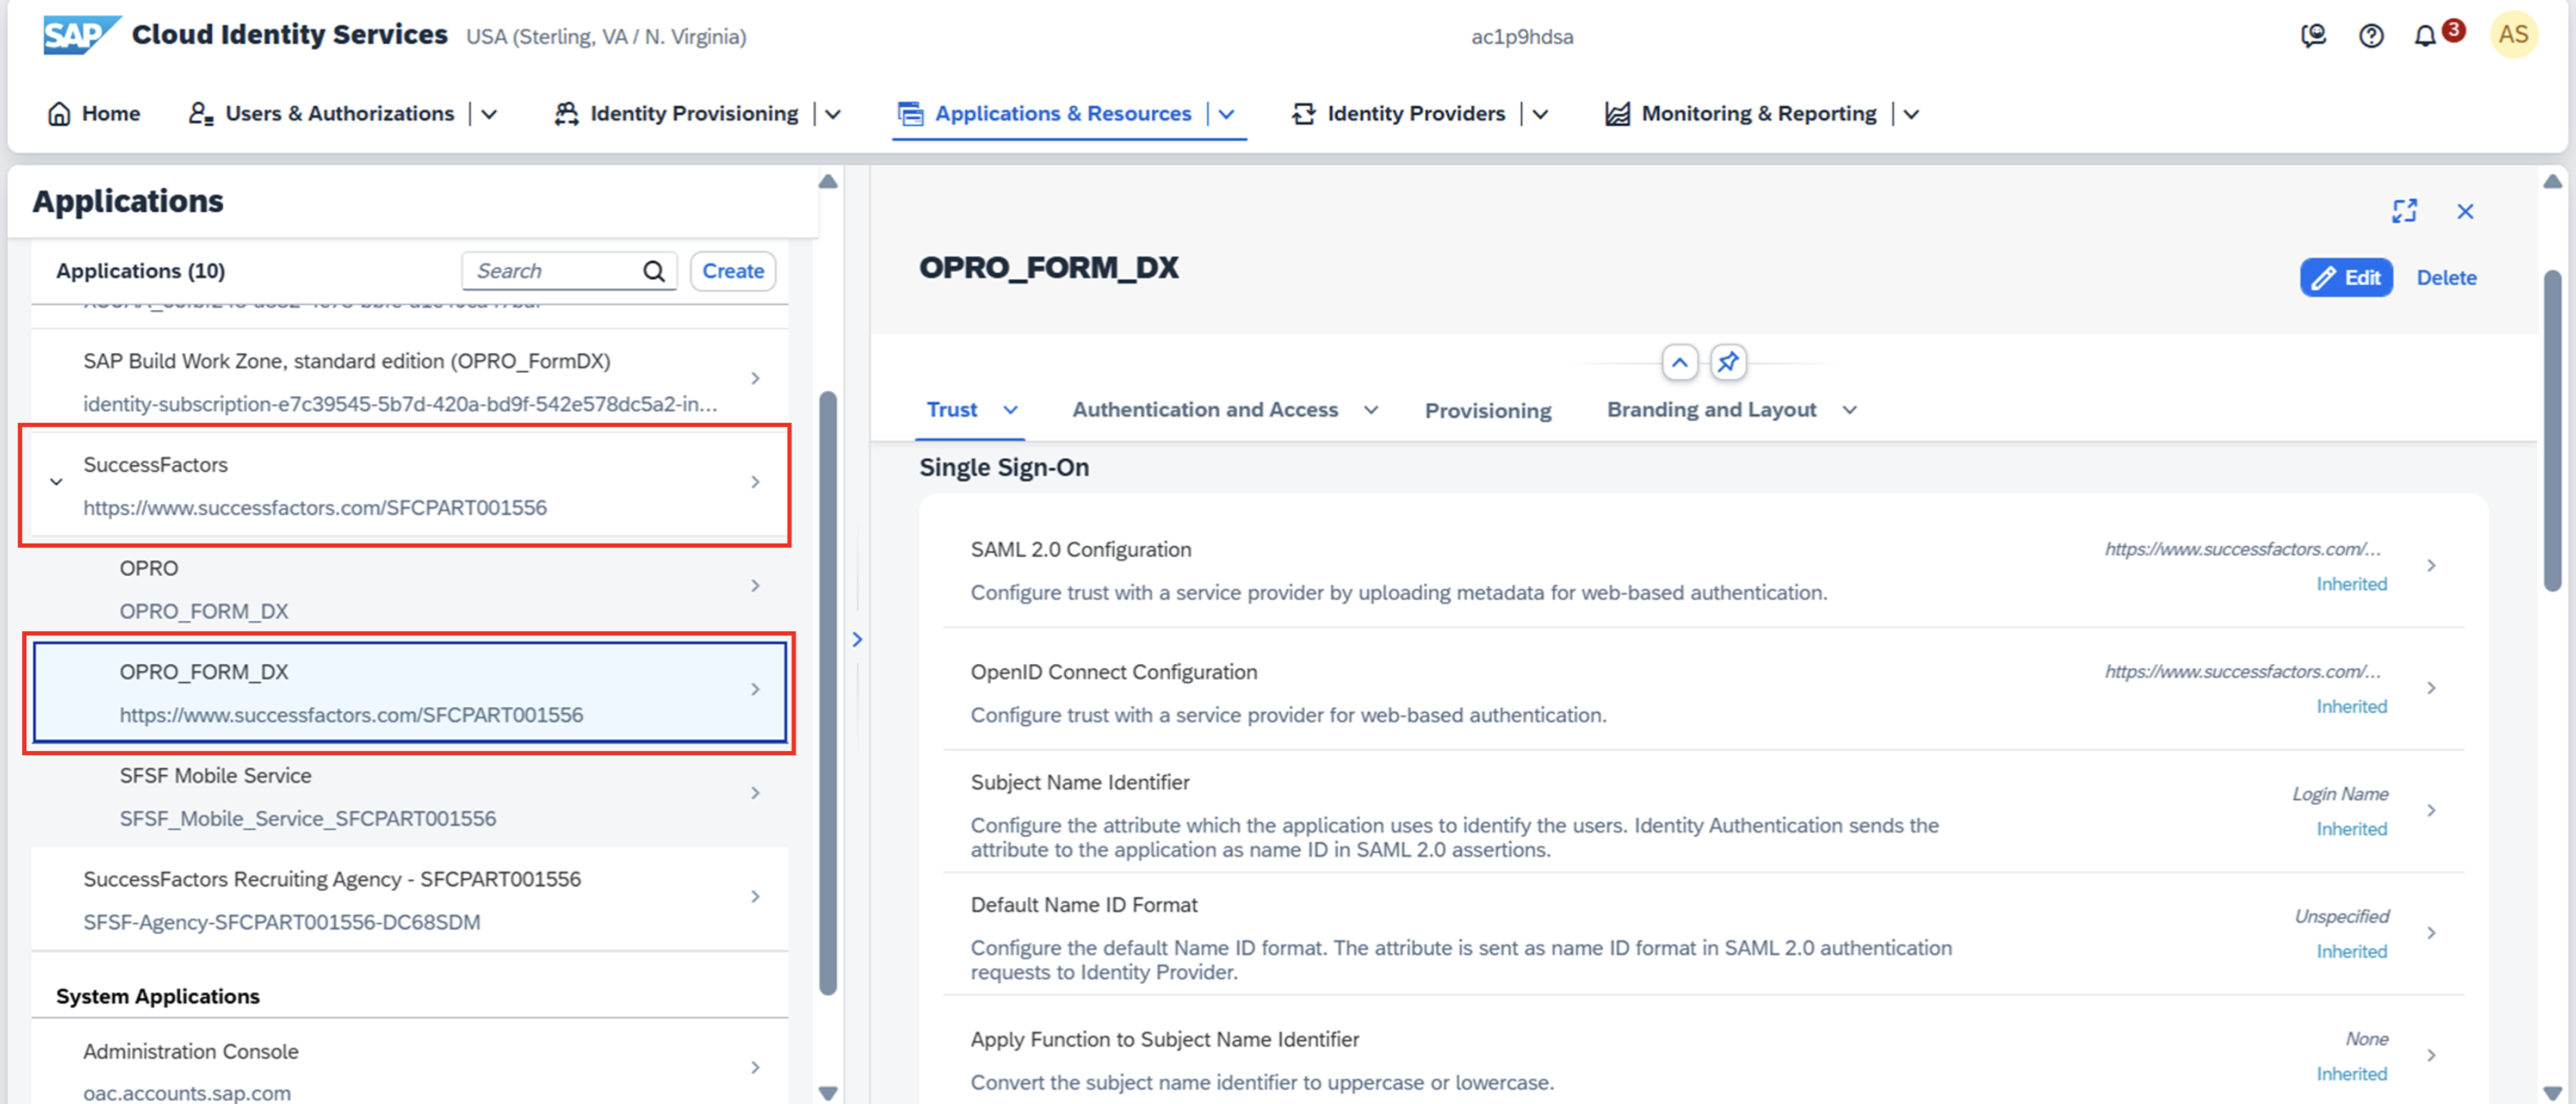Pin the header with pin icon
The width and height of the screenshot is (2576, 1104).
tap(1728, 362)
